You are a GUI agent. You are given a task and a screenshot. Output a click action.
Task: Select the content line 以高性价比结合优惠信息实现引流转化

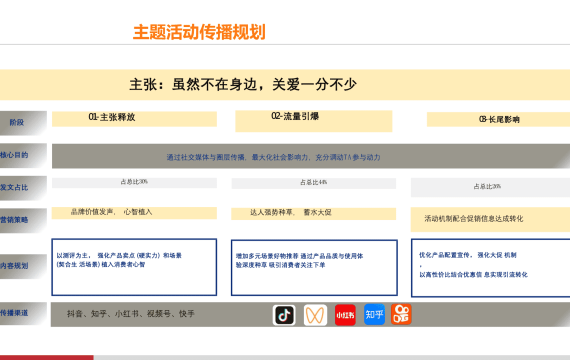473,275
